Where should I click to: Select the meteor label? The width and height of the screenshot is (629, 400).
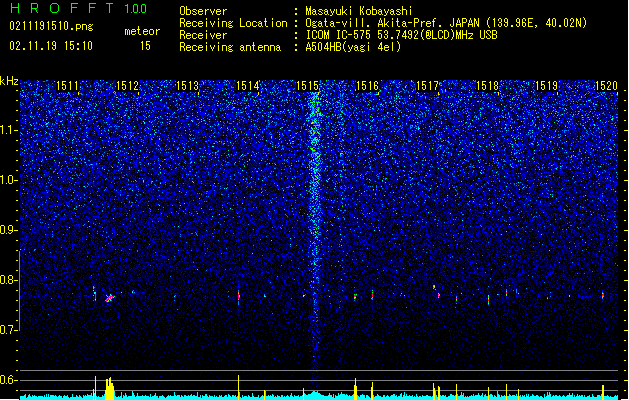tap(142, 31)
